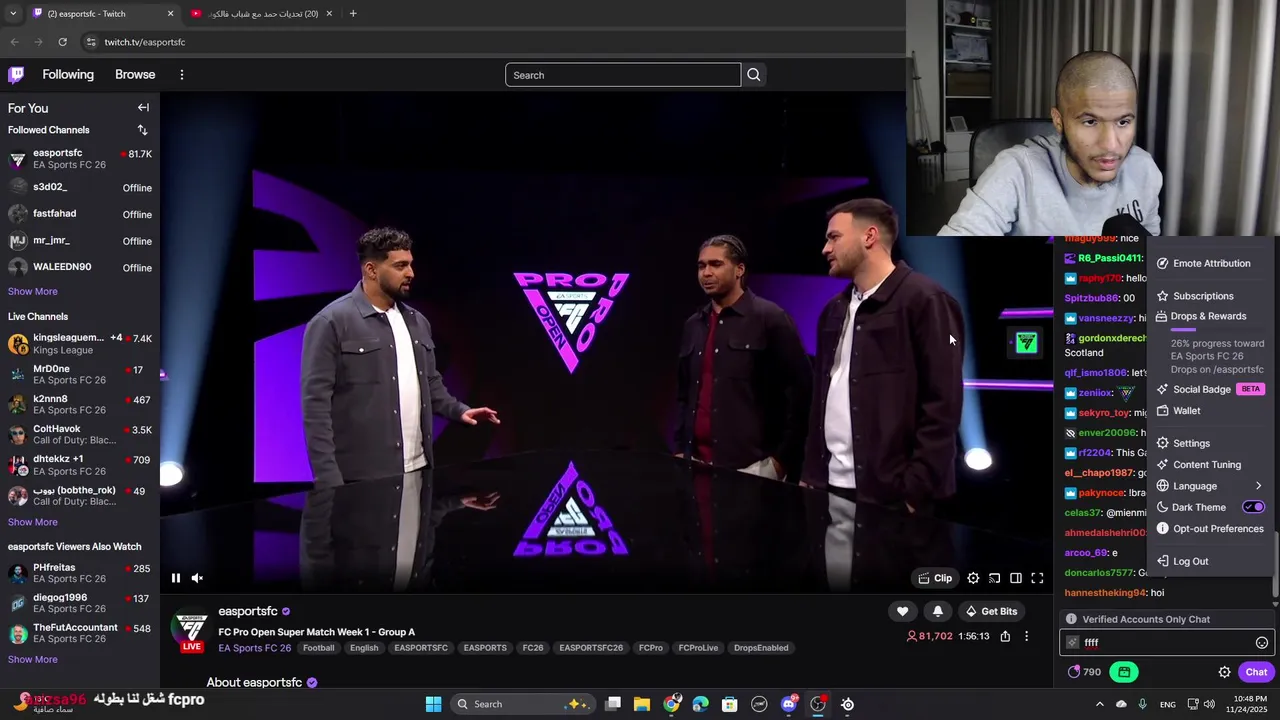Open kingsleague live channel
The image size is (1280, 720).
point(80,344)
